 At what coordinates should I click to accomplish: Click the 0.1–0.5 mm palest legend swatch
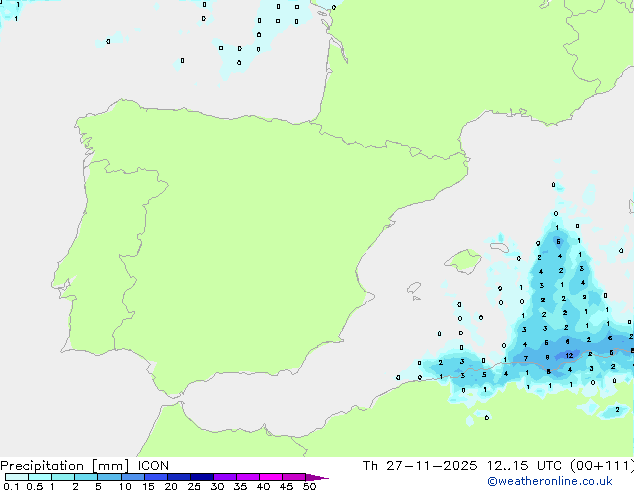(17, 477)
